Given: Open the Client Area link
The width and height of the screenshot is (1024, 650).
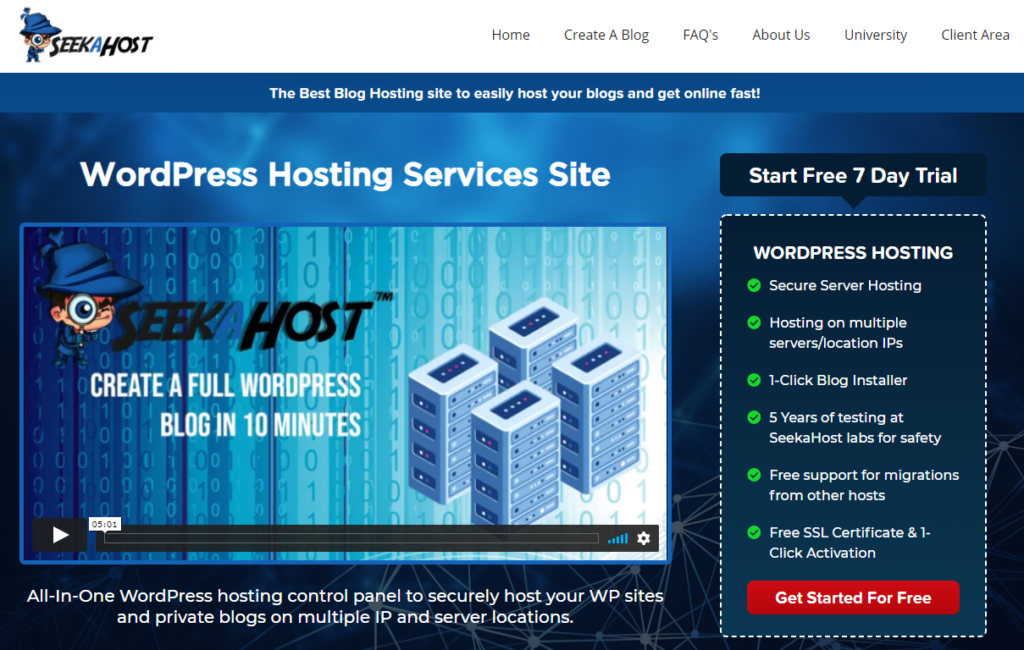Looking at the screenshot, I should coord(975,35).
